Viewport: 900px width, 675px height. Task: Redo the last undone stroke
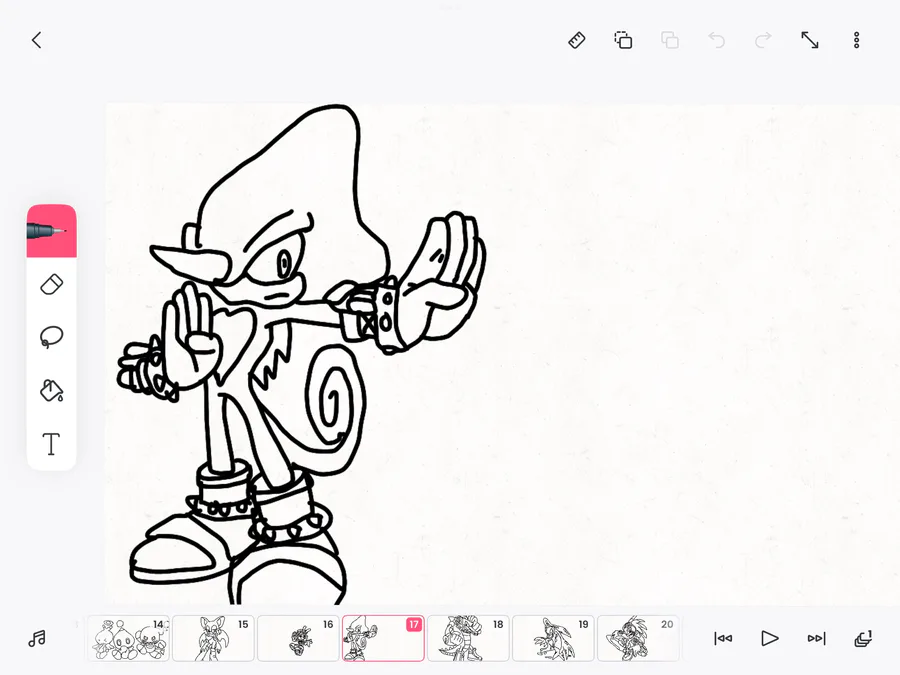[763, 40]
